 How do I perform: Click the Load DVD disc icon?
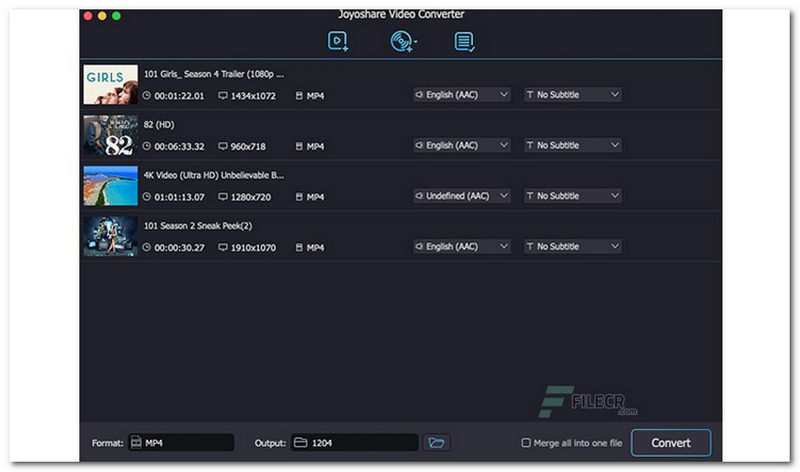coord(401,41)
